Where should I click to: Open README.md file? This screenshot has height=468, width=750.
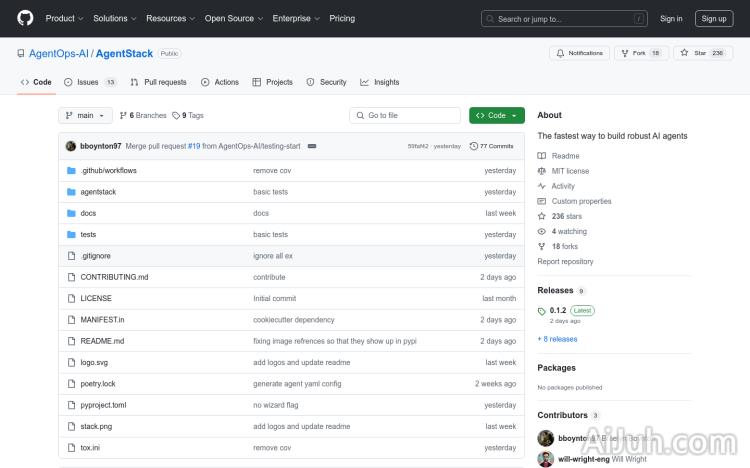(102, 341)
